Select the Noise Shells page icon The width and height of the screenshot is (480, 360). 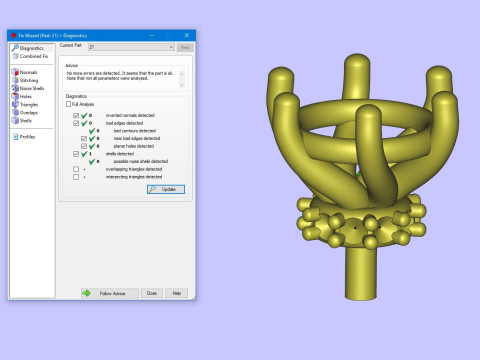pos(15,88)
